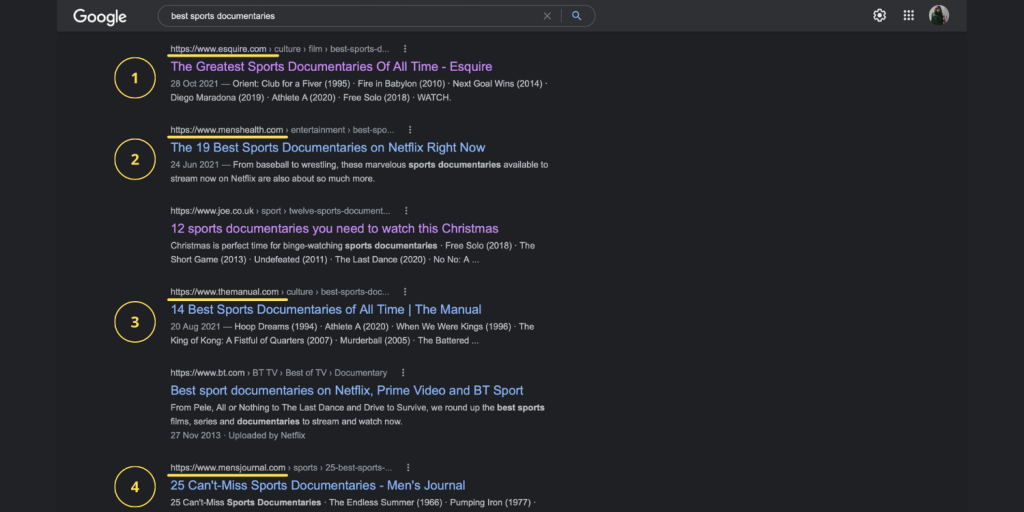Click snippet starting From Pele, All or Nothing

pyautogui.click(x=357, y=415)
